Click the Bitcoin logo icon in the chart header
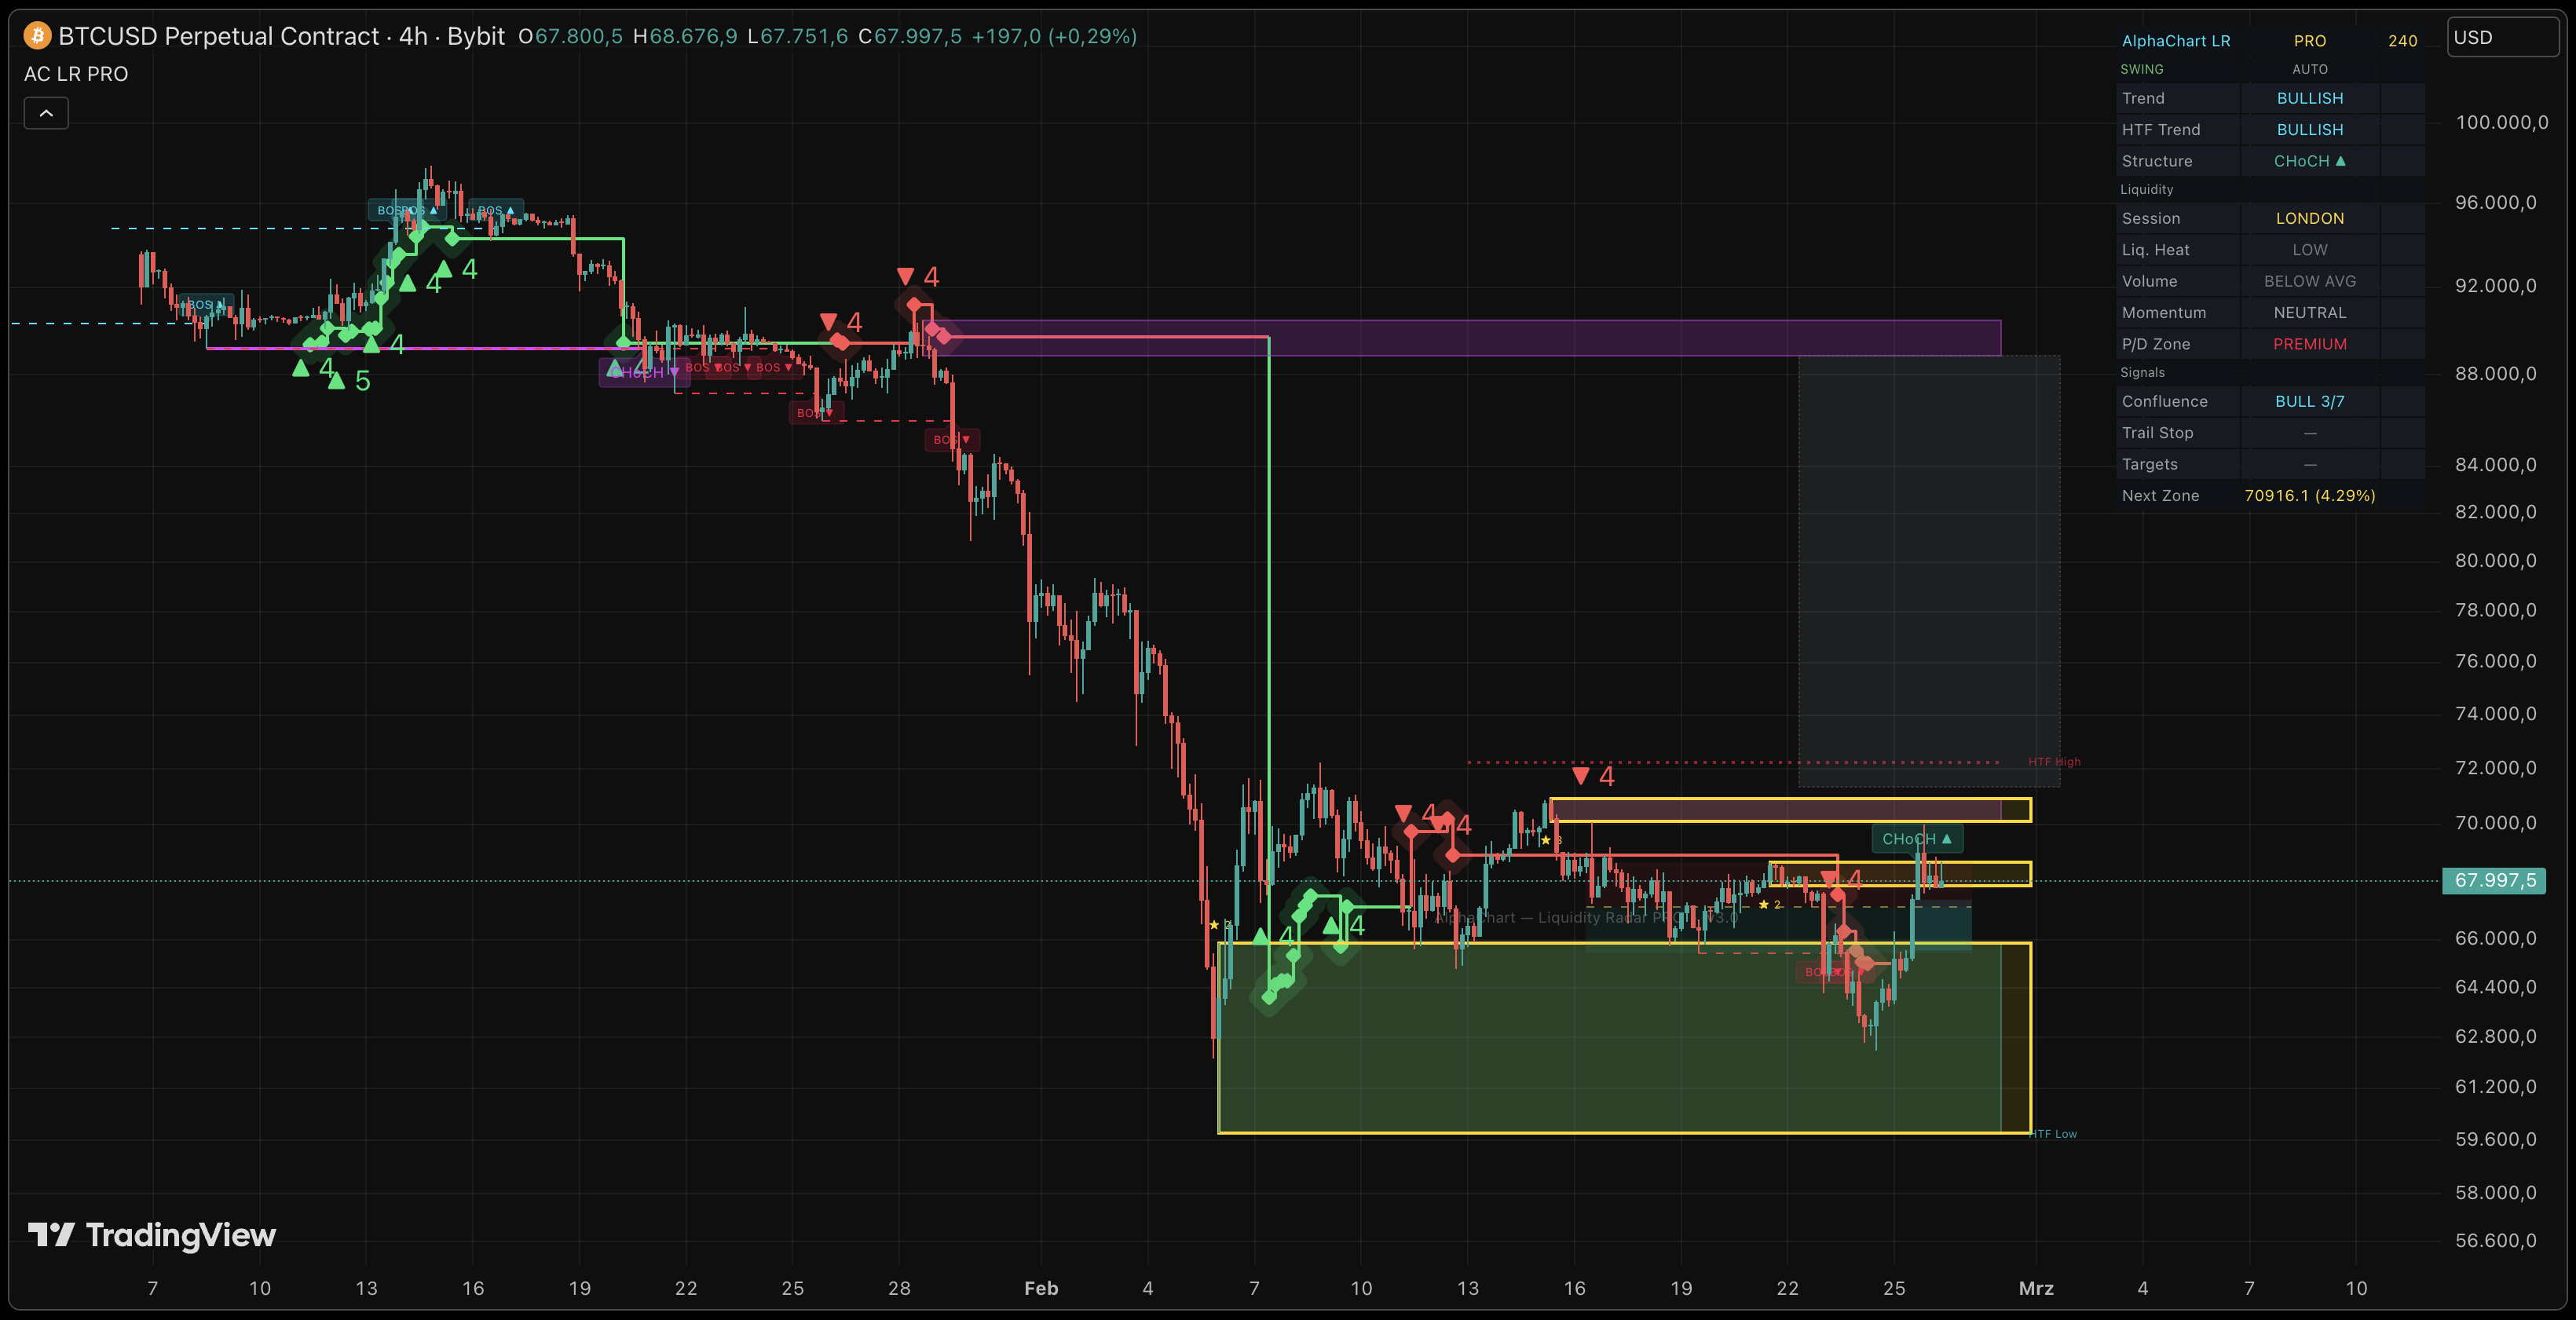This screenshot has width=2576, height=1320. point(36,36)
